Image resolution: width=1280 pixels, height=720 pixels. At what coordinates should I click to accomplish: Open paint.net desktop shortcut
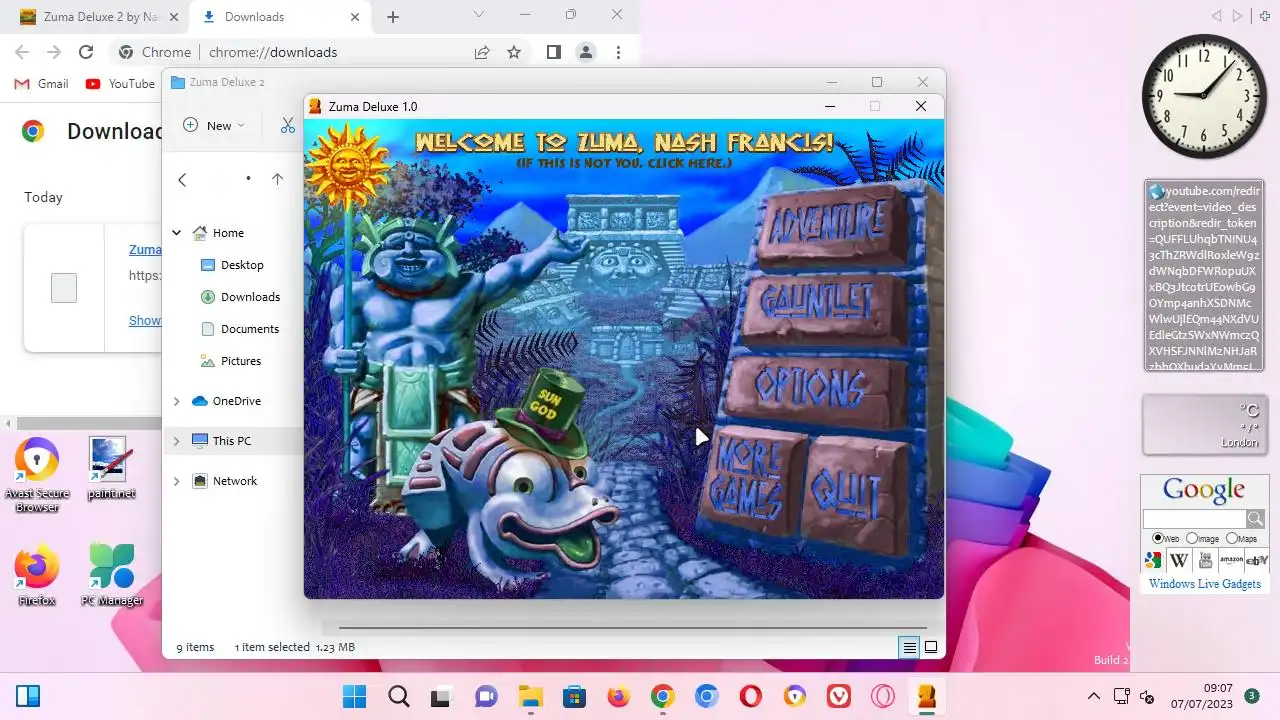point(111,469)
